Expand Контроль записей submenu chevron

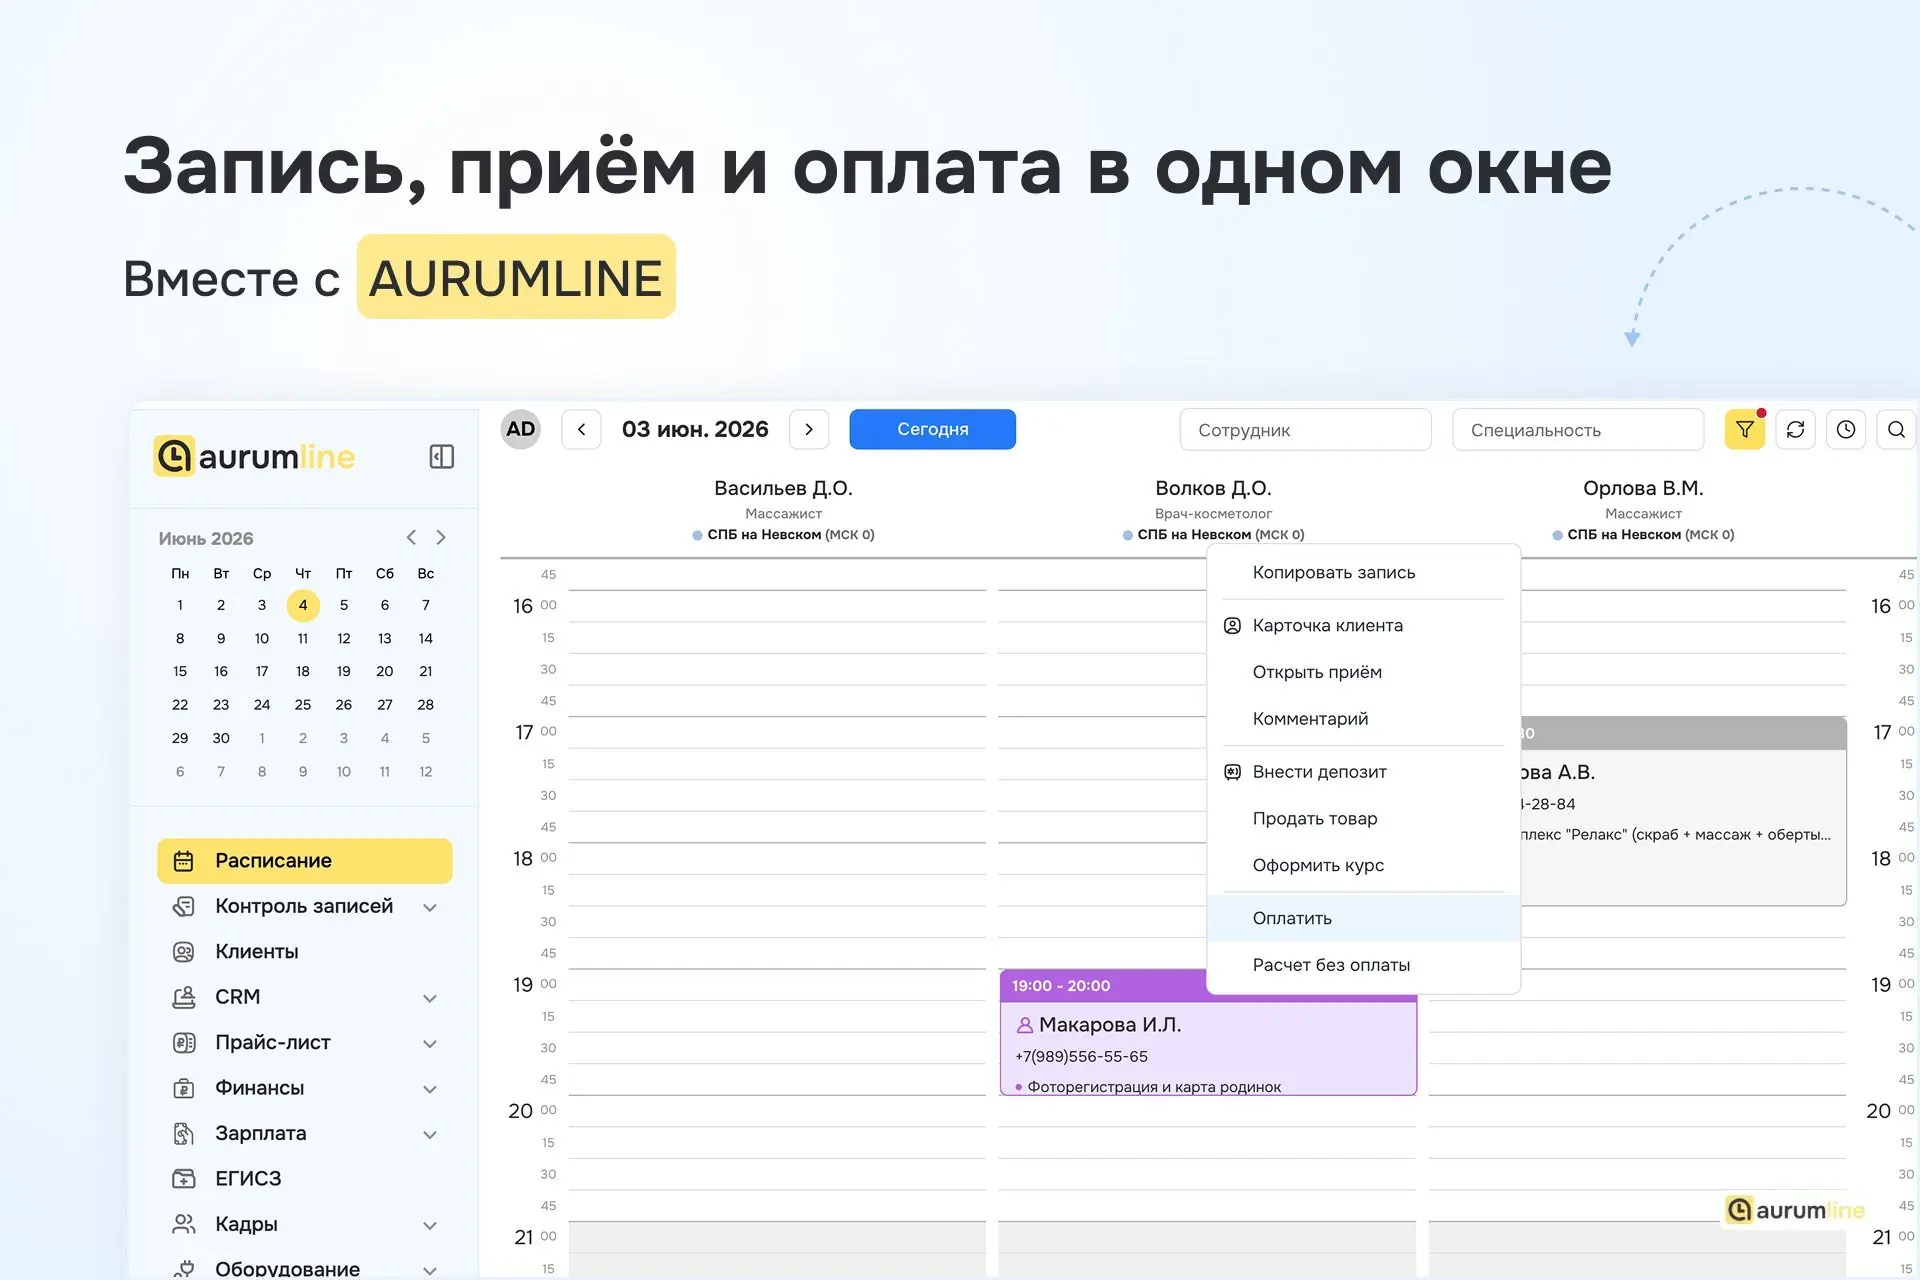click(x=430, y=908)
